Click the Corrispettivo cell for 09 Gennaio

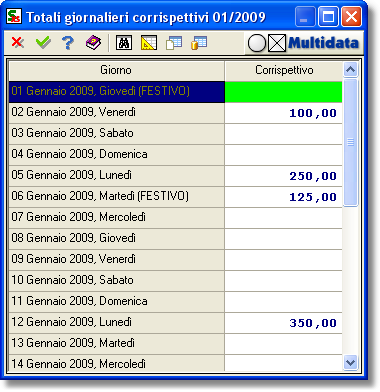(284, 260)
